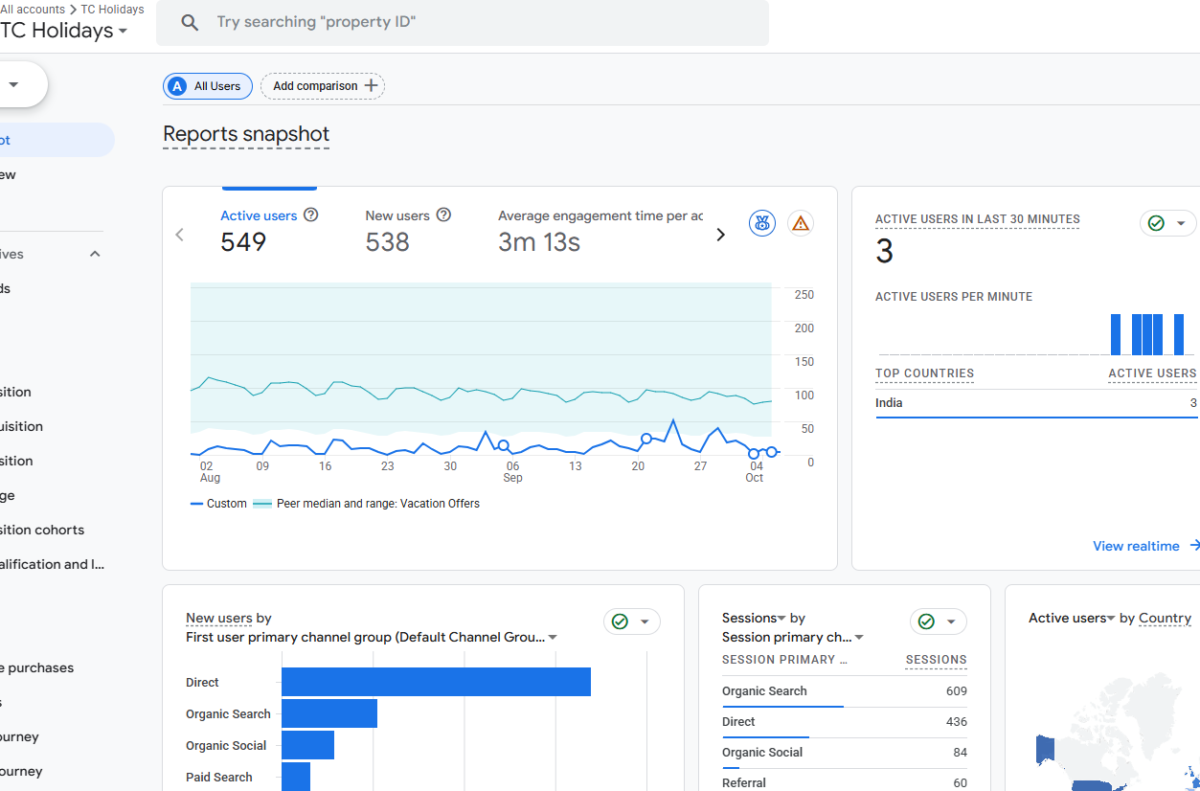Expand the TC Holidays property selector
1200x791 pixels.
[x=64, y=31]
